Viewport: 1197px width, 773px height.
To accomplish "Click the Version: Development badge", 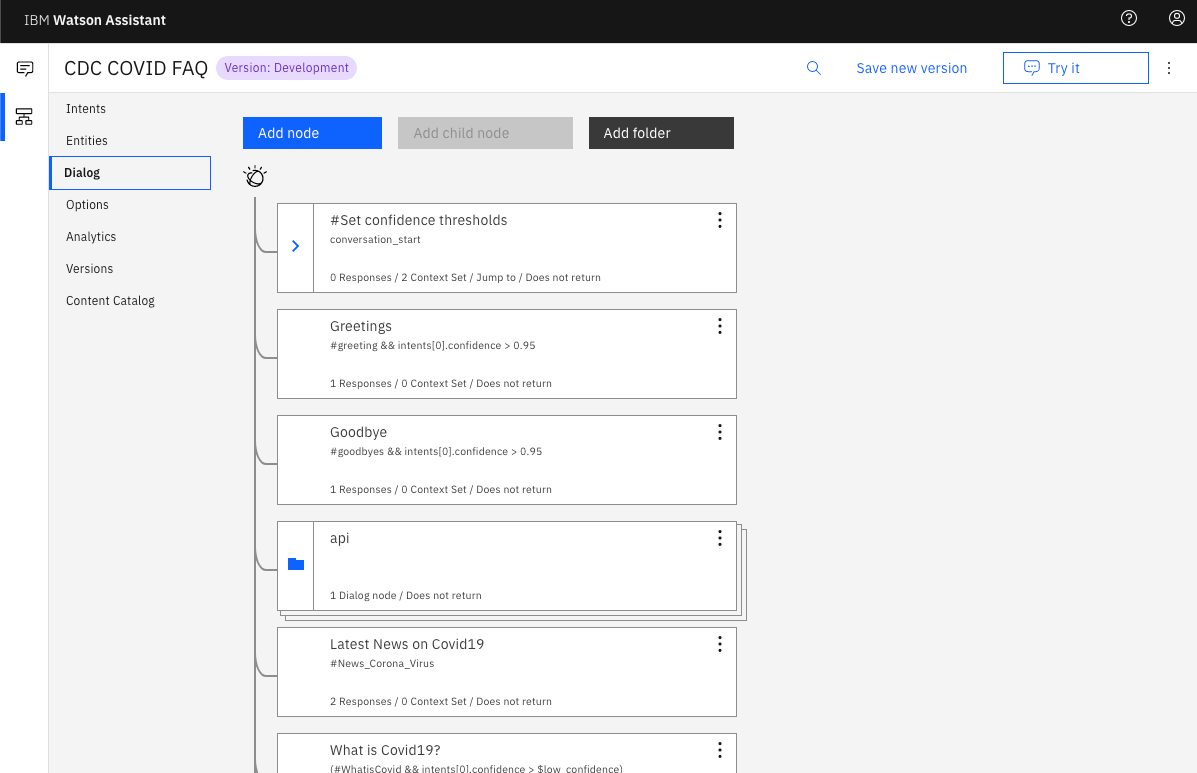I will (286, 68).
